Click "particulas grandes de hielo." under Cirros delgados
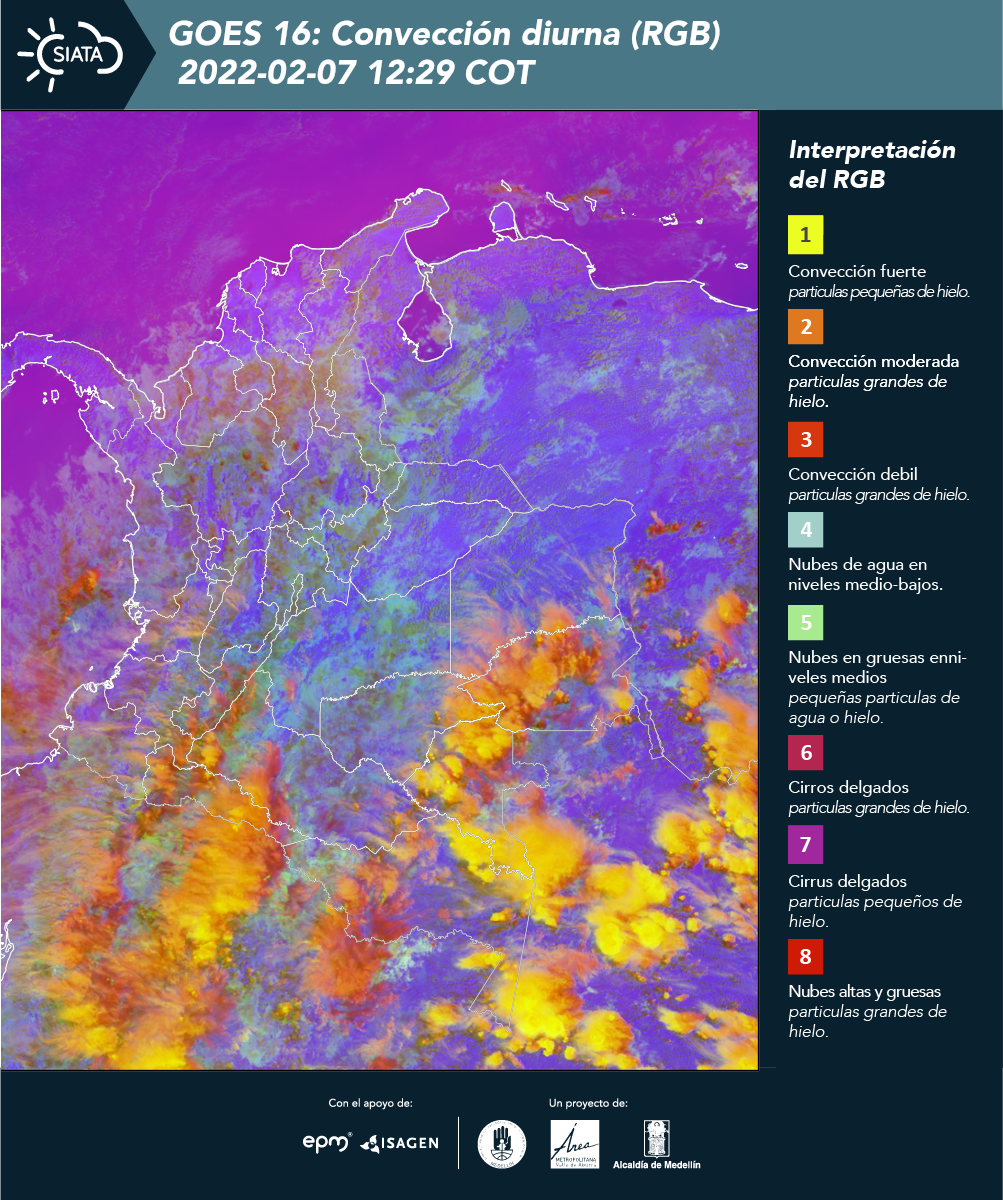Screen dimensions: 1003x1200 point(879,807)
